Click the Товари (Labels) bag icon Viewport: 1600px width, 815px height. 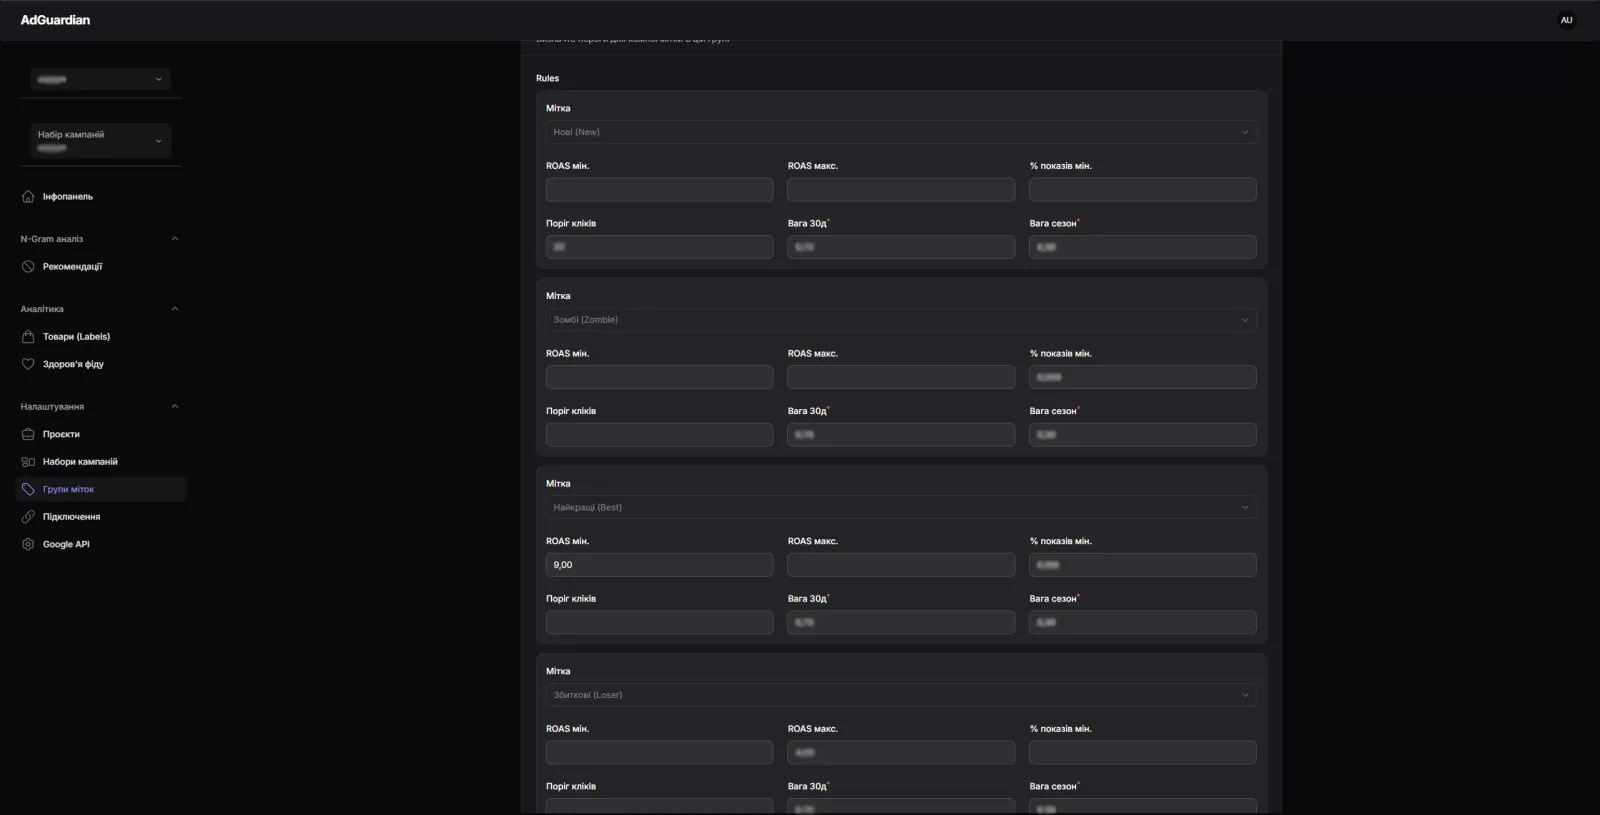click(x=28, y=337)
